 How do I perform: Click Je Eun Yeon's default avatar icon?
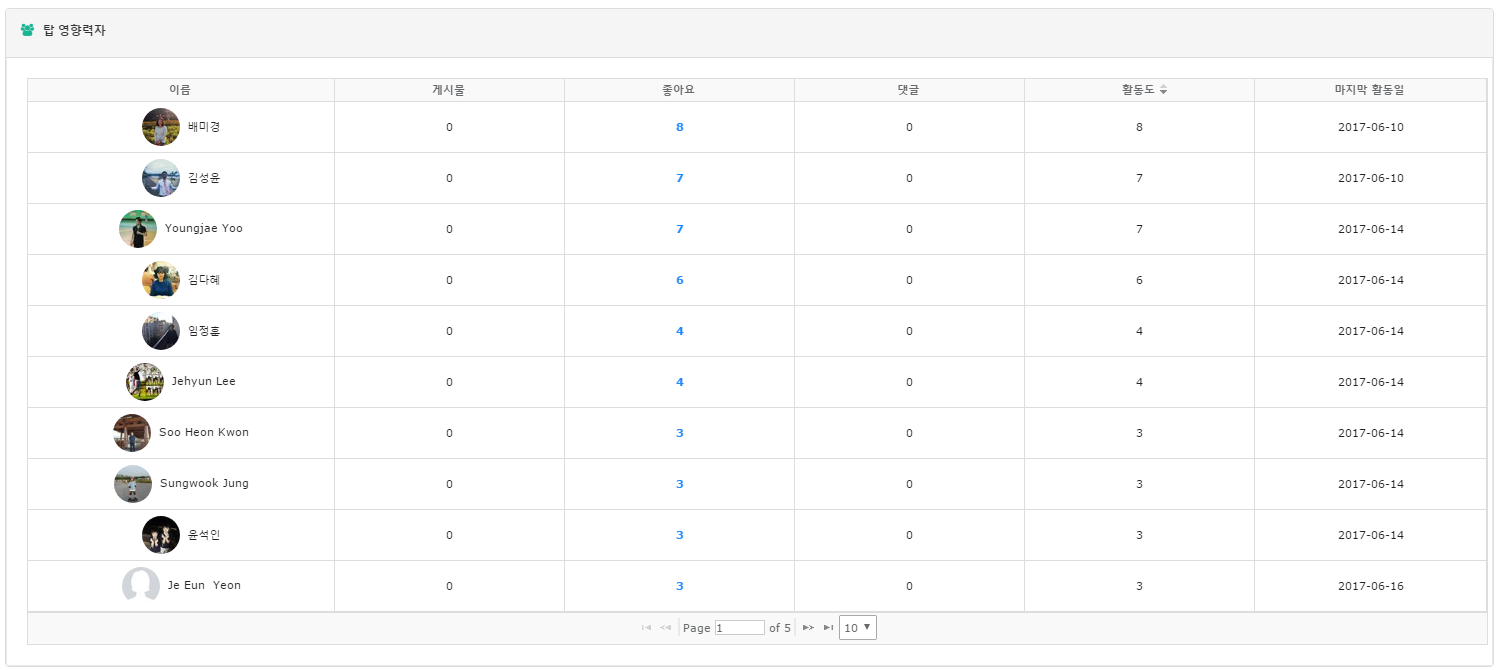click(x=141, y=585)
